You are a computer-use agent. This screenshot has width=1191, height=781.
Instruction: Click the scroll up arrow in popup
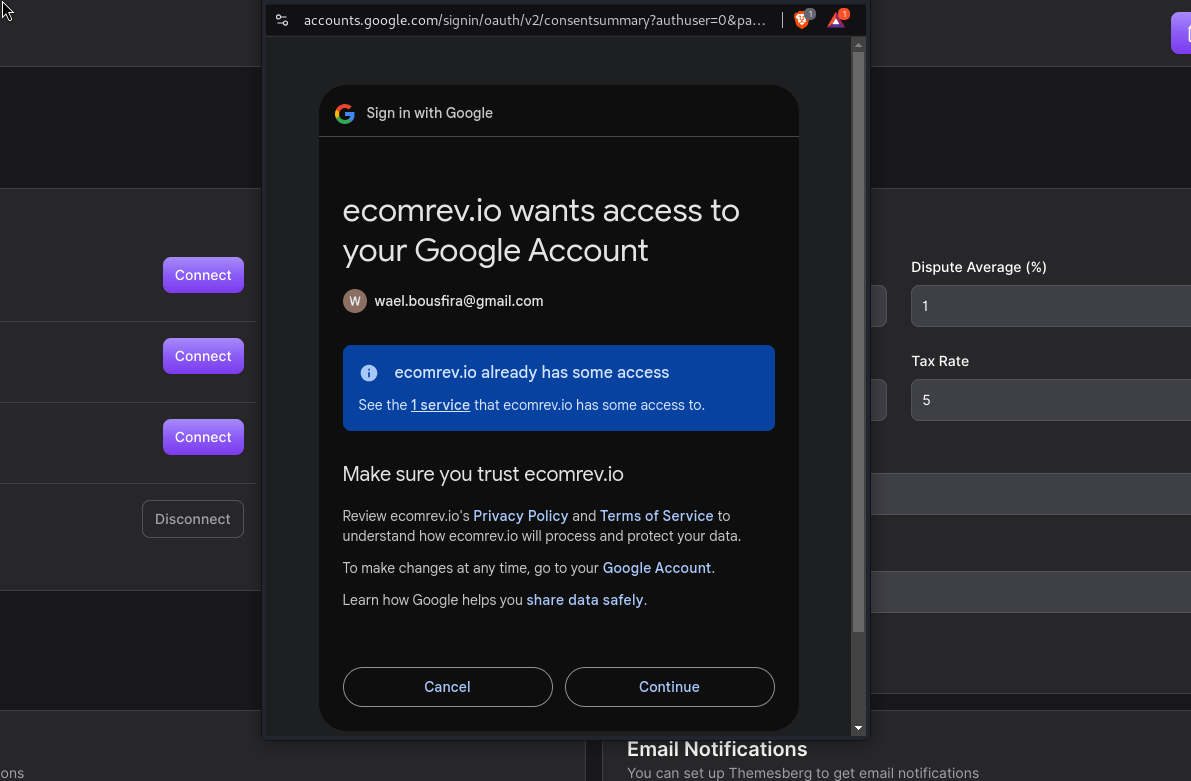tap(858, 45)
